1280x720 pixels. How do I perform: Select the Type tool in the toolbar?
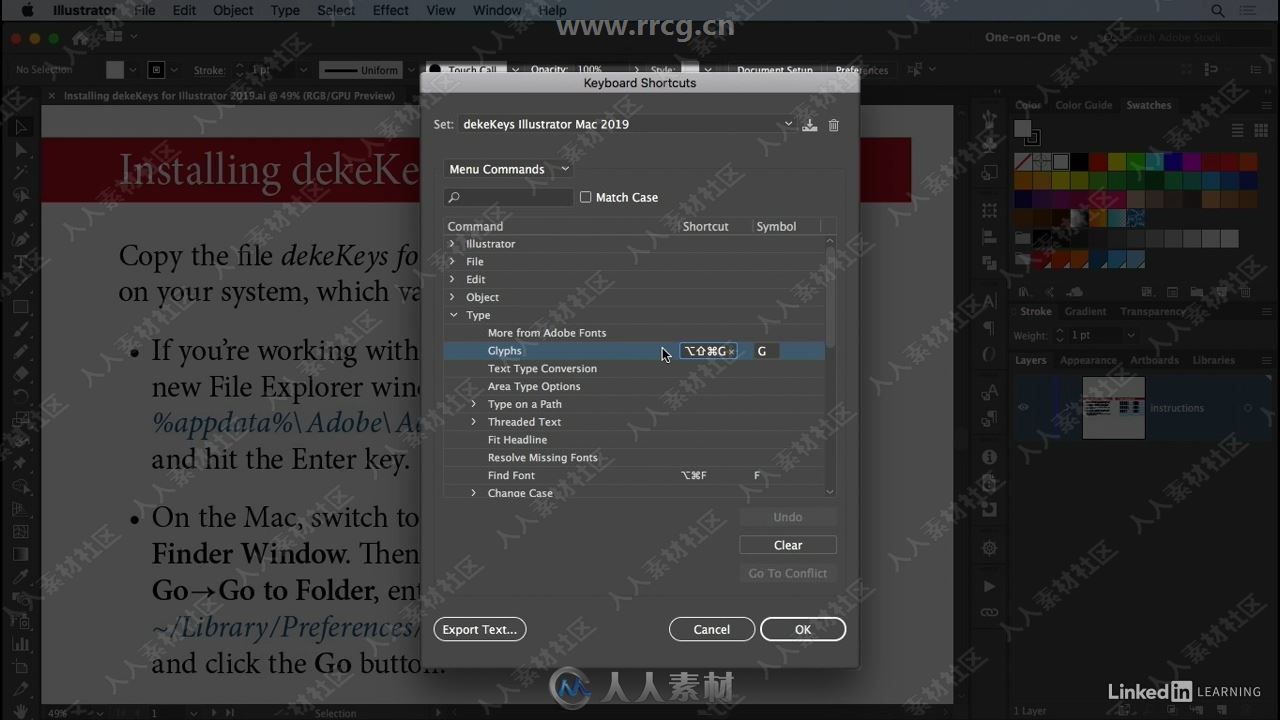[20, 263]
